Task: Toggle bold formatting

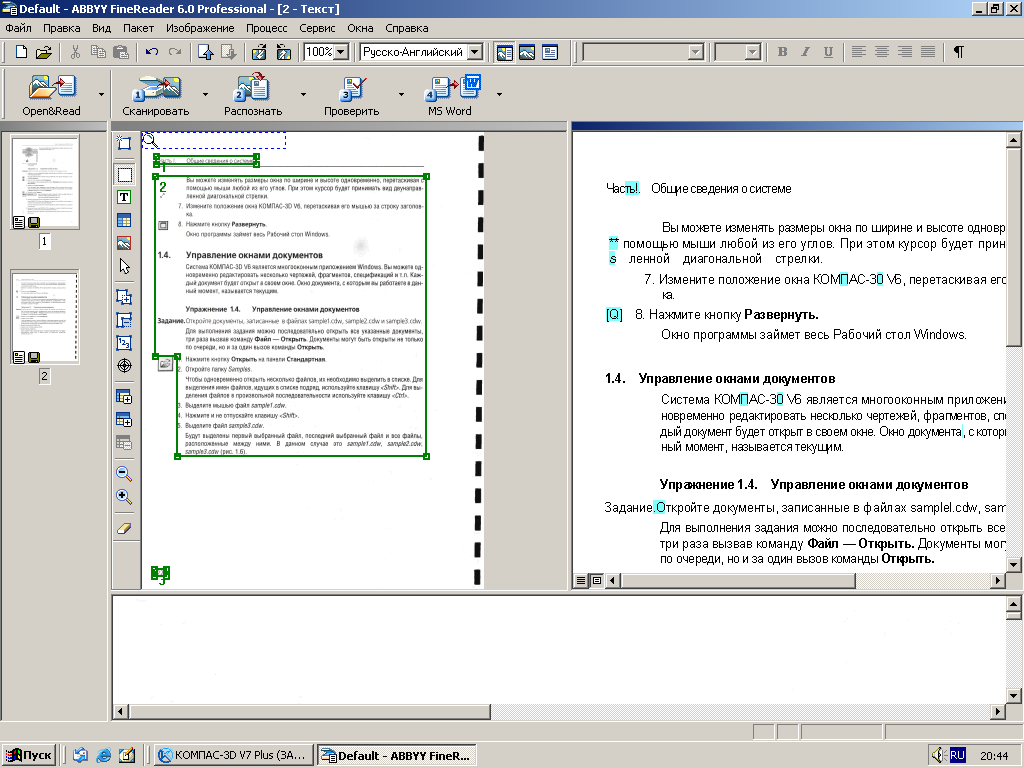Action: (x=782, y=52)
